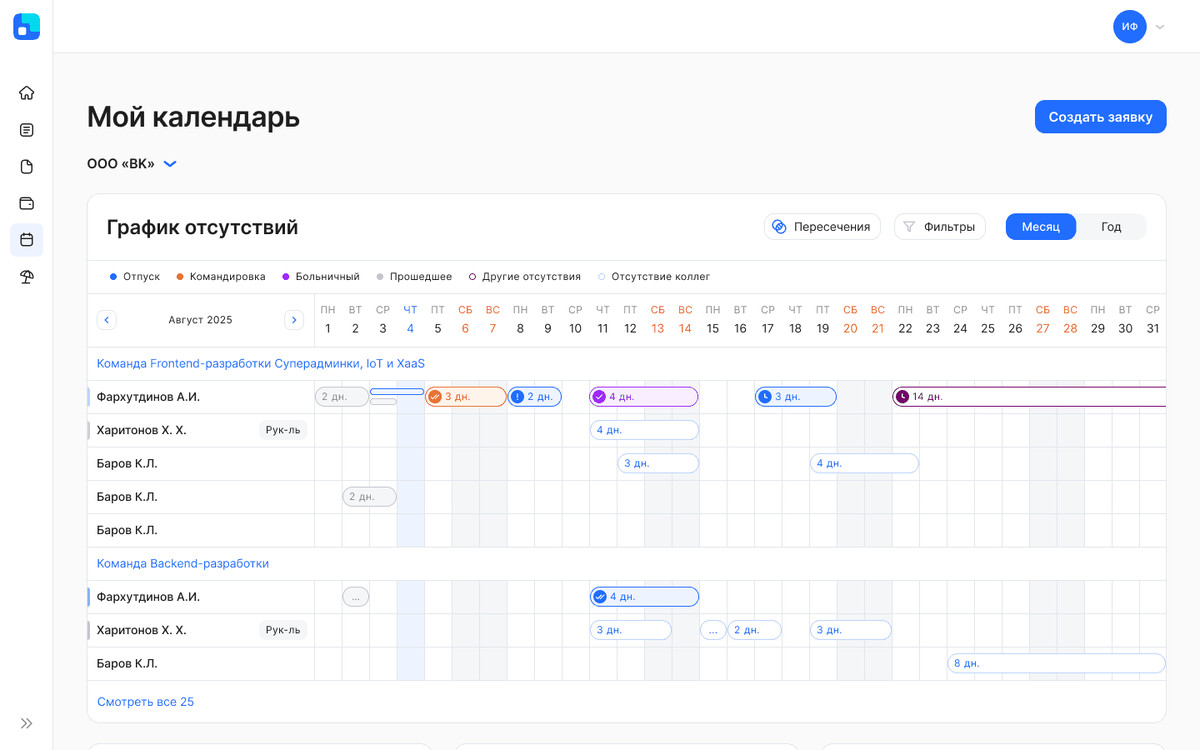Open the beach umbrella vacation icon
The width and height of the screenshot is (1200, 750).
click(x=27, y=277)
